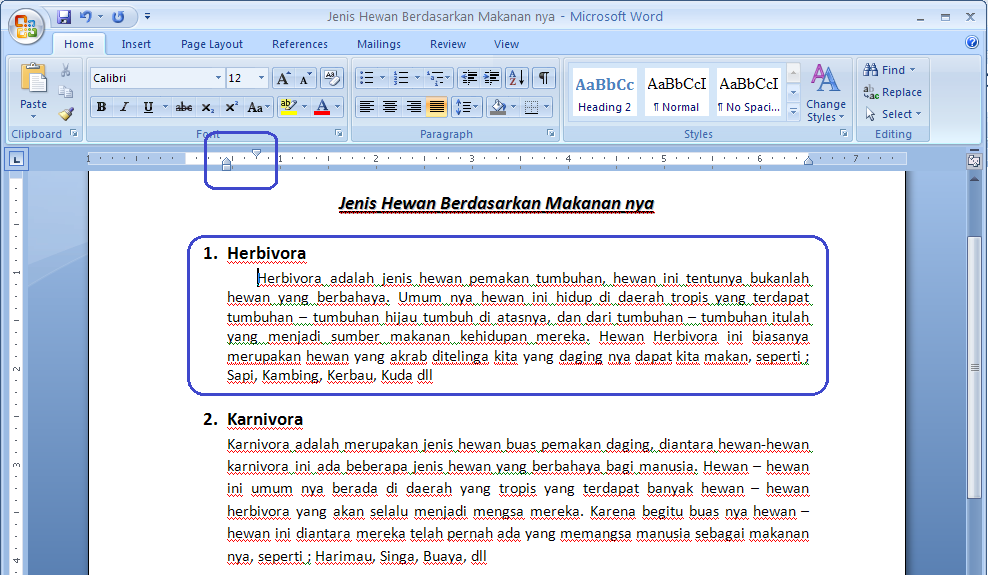Toggle show paragraph marks

click(544, 78)
